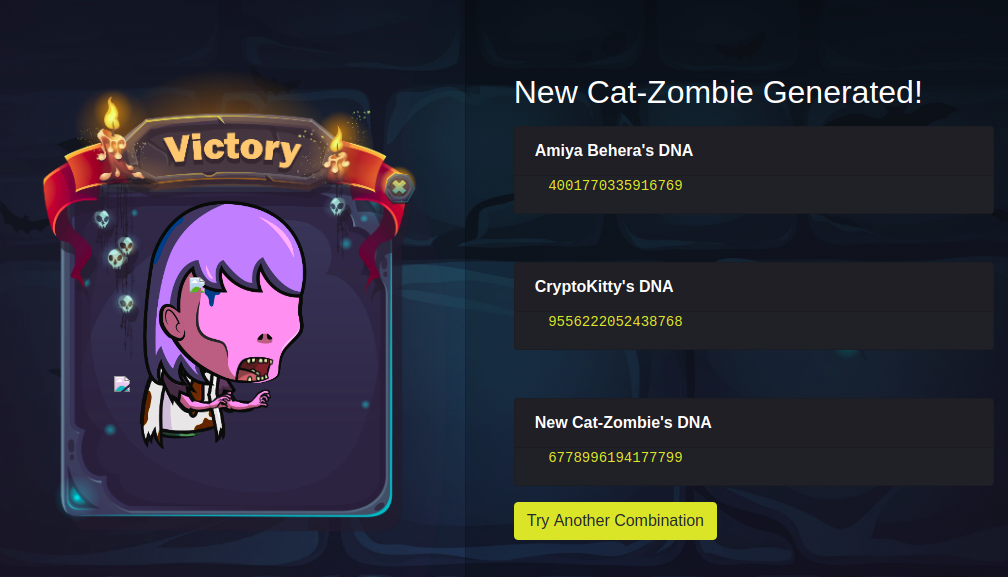Click the Amiya Behera's DNA header
This screenshot has width=1008, height=577.
614,150
